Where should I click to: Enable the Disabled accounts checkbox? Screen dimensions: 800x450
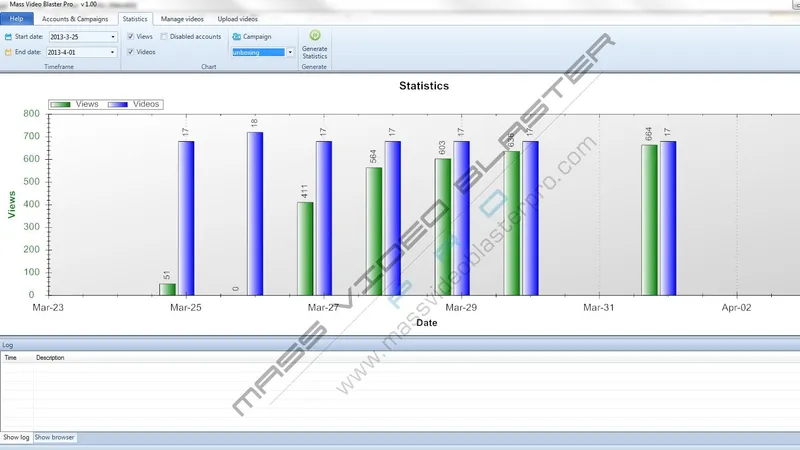tap(164, 37)
